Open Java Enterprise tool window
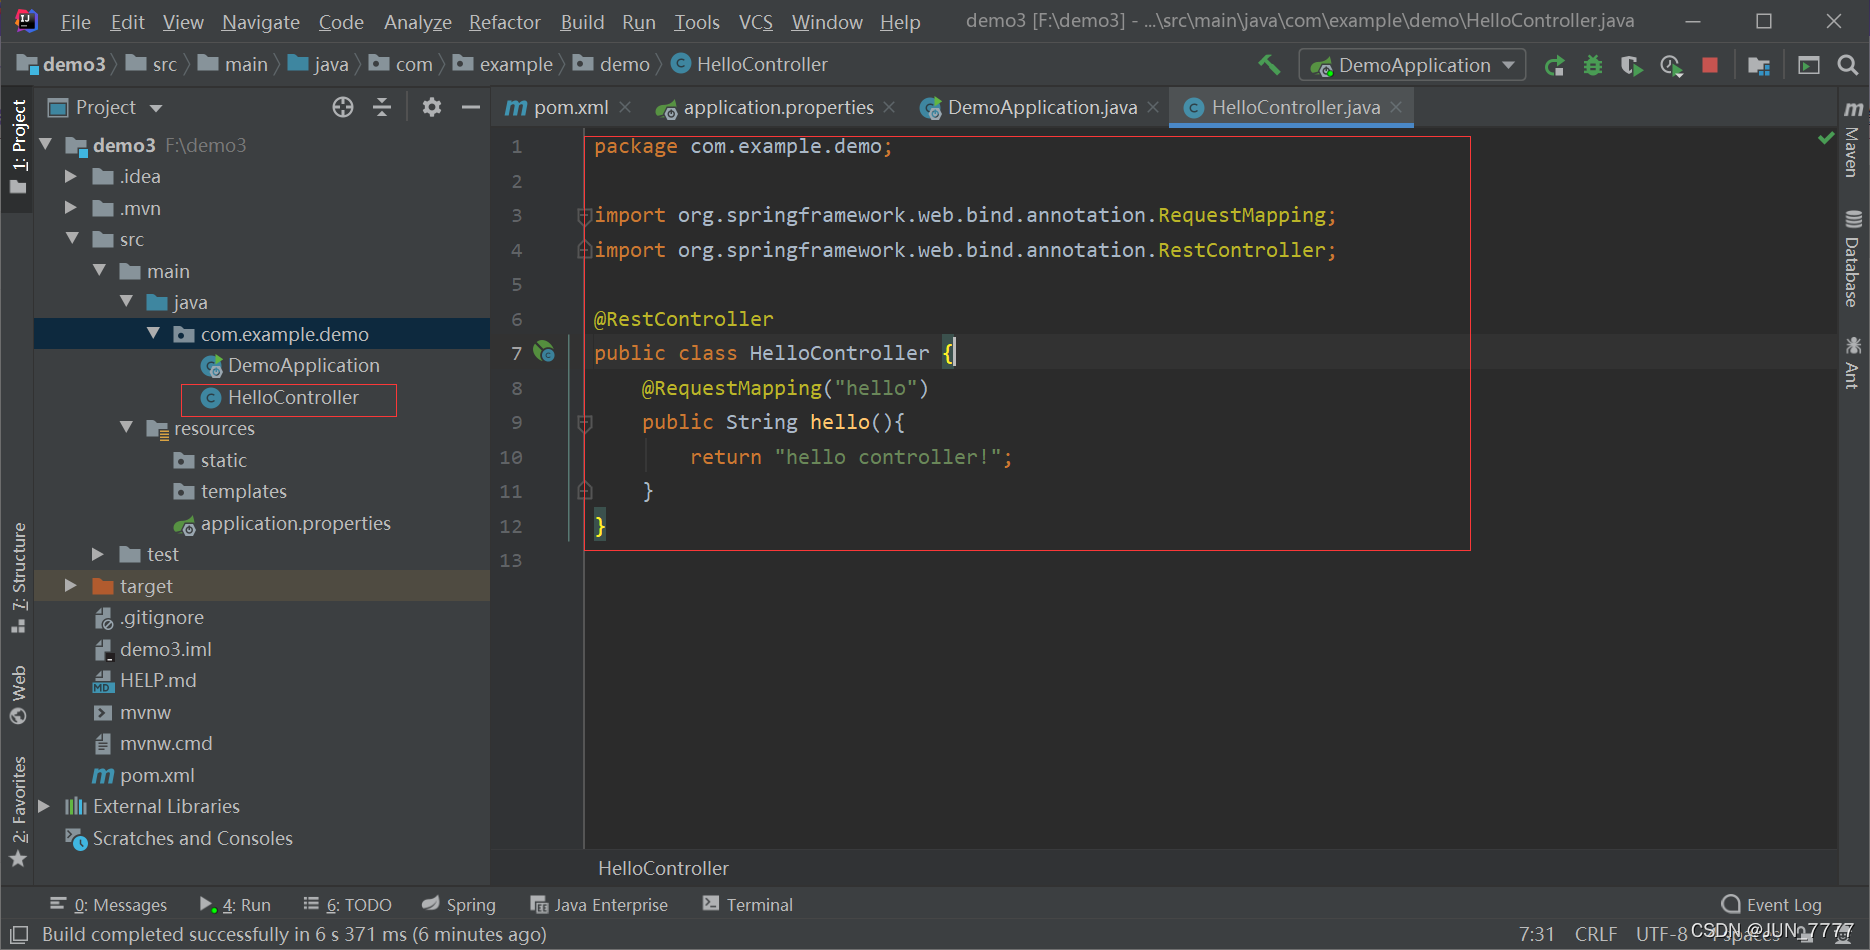The width and height of the screenshot is (1870, 950). pos(599,905)
